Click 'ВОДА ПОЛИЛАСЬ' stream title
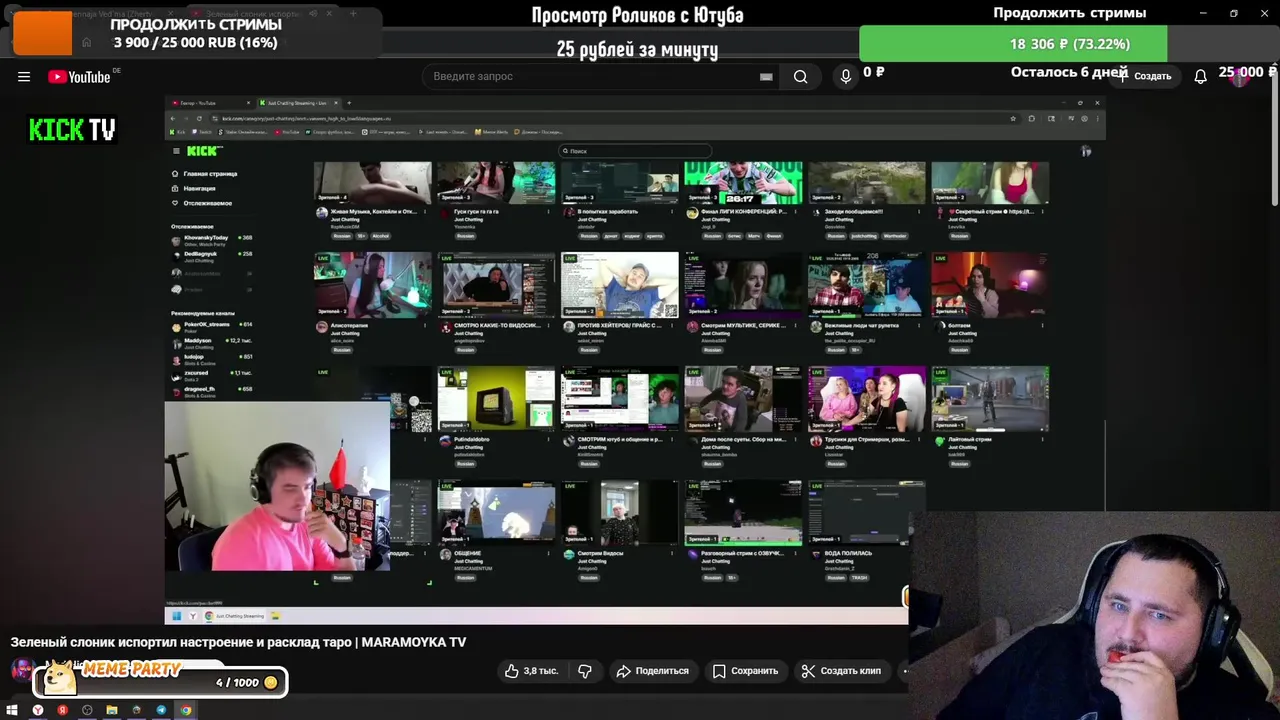 coord(848,553)
